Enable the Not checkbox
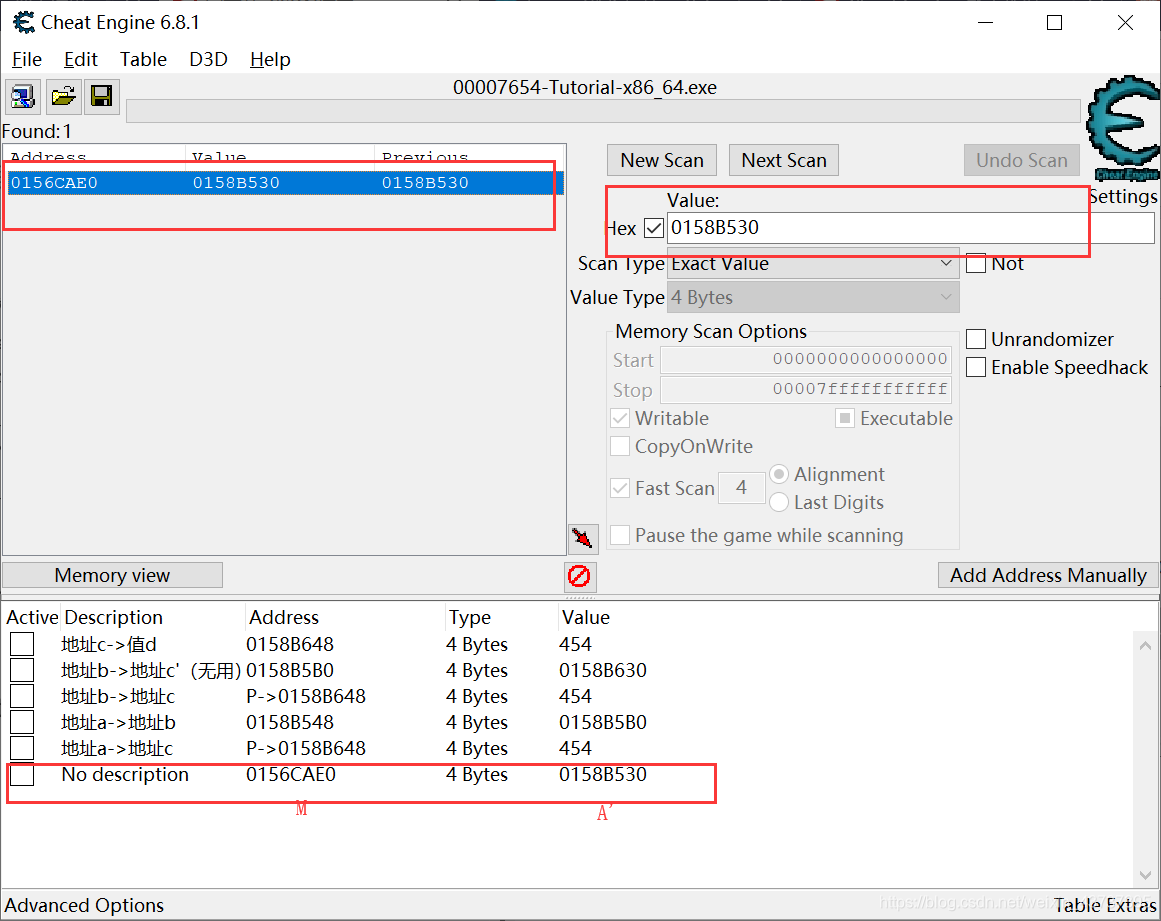Image resolution: width=1161 pixels, height=921 pixels. [x=976, y=264]
